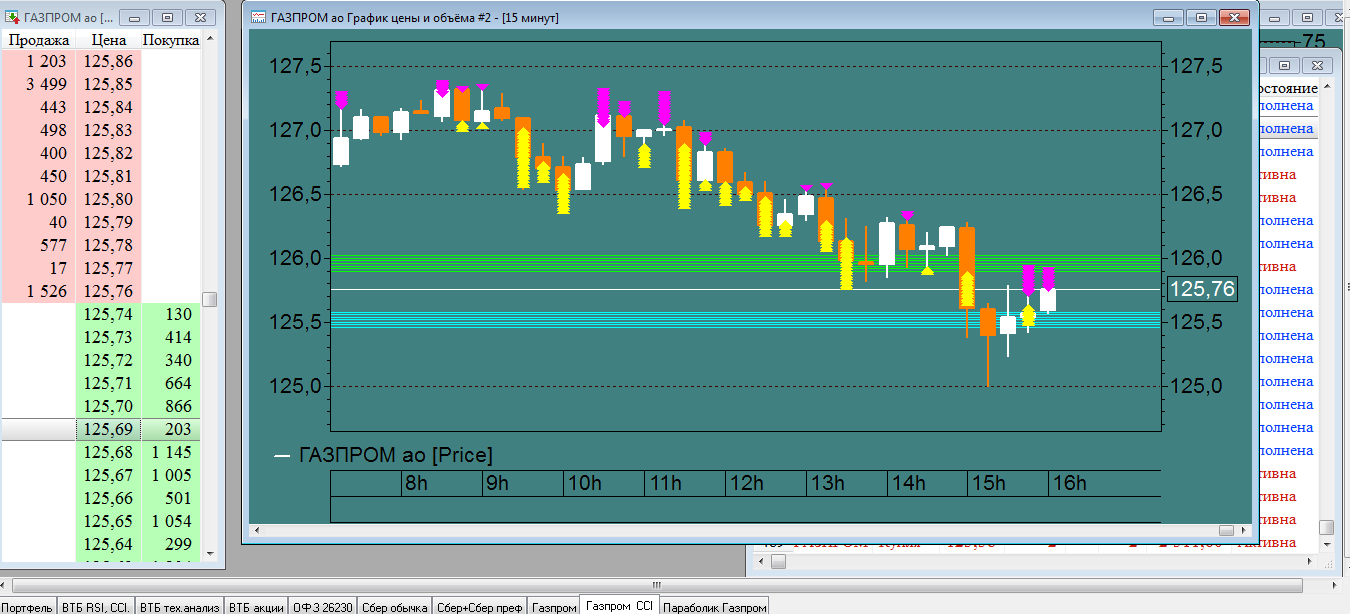Click the 12h label on time axis
This screenshot has width=1350, height=614.
pyautogui.click(x=746, y=484)
